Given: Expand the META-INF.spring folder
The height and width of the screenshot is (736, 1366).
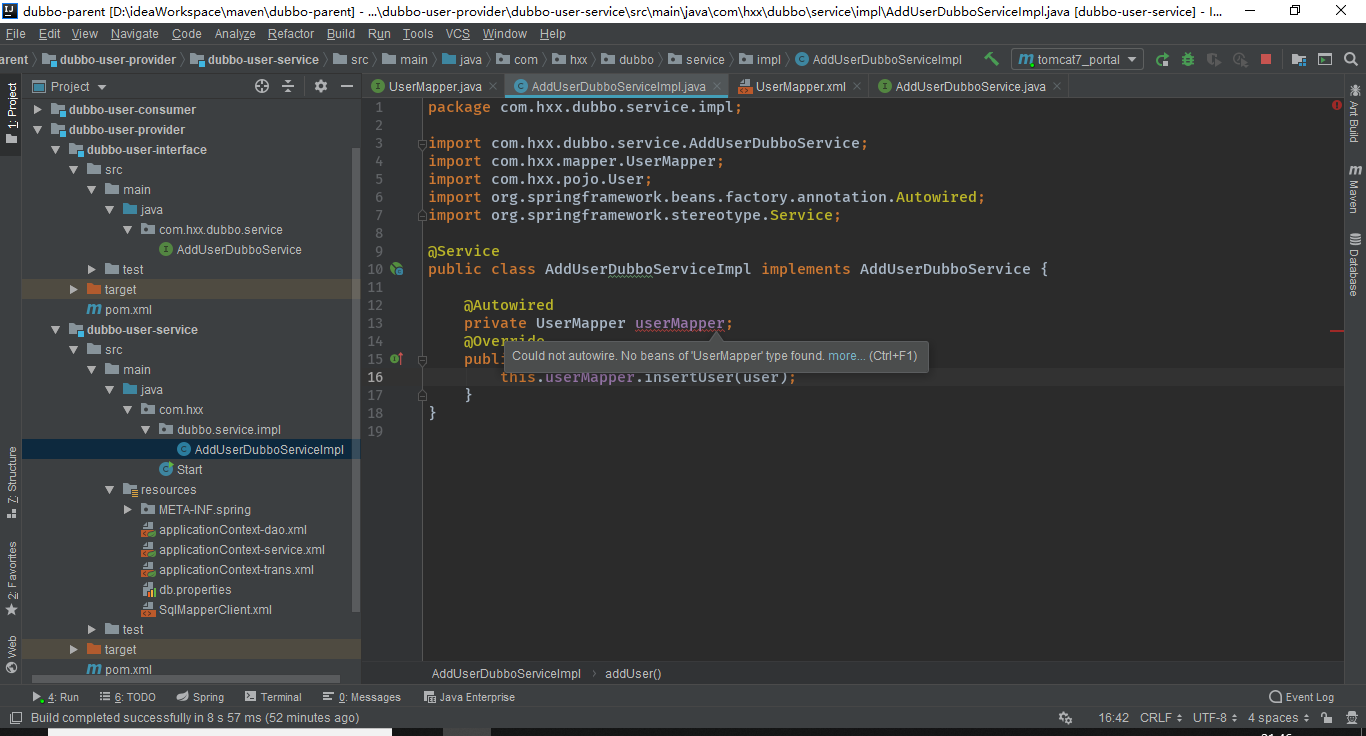Looking at the screenshot, I should pos(128,510).
